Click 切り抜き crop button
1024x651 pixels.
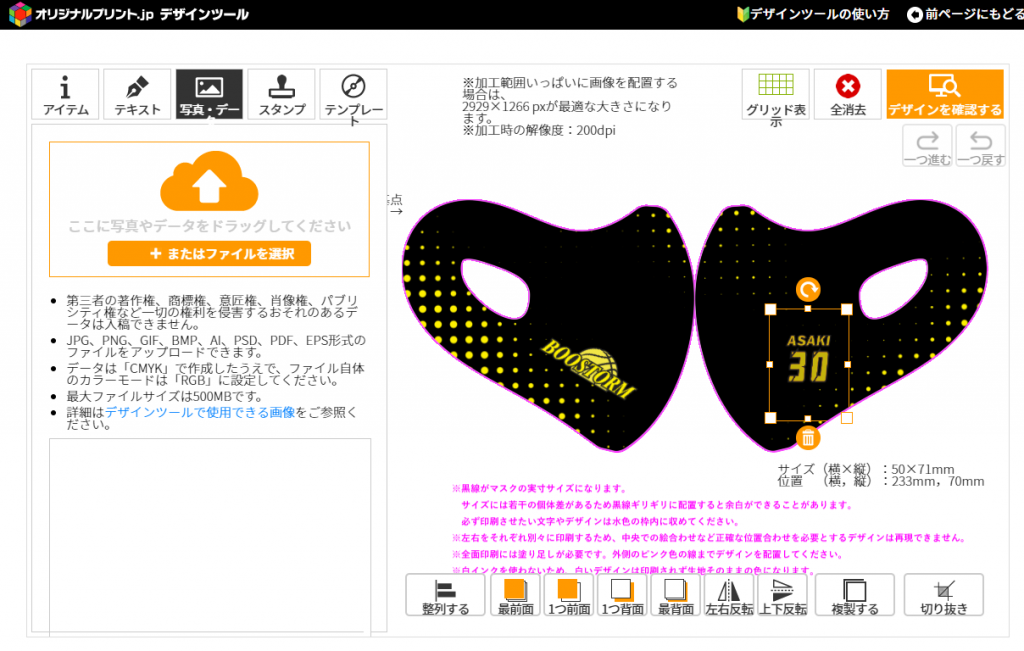click(944, 595)
